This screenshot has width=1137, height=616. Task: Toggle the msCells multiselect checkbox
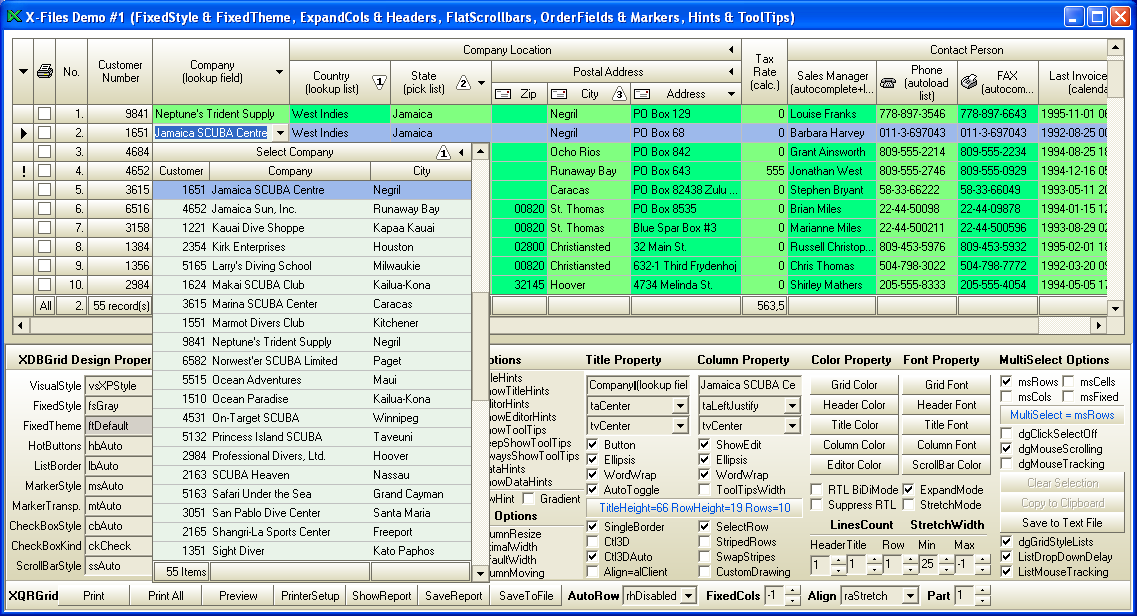pyautogui.click(x=1070, y=382)
